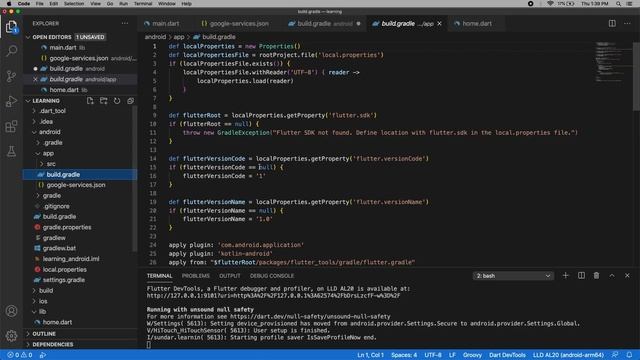Click the feedback icon in status bar
The width and height of the screenshot is (640, 360).
615,355
